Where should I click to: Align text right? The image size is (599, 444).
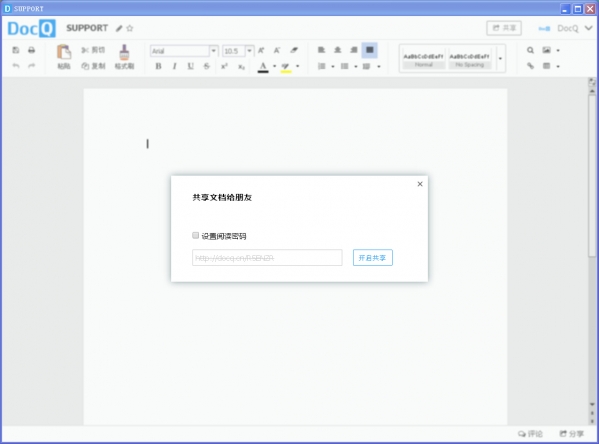pos(354,50)
